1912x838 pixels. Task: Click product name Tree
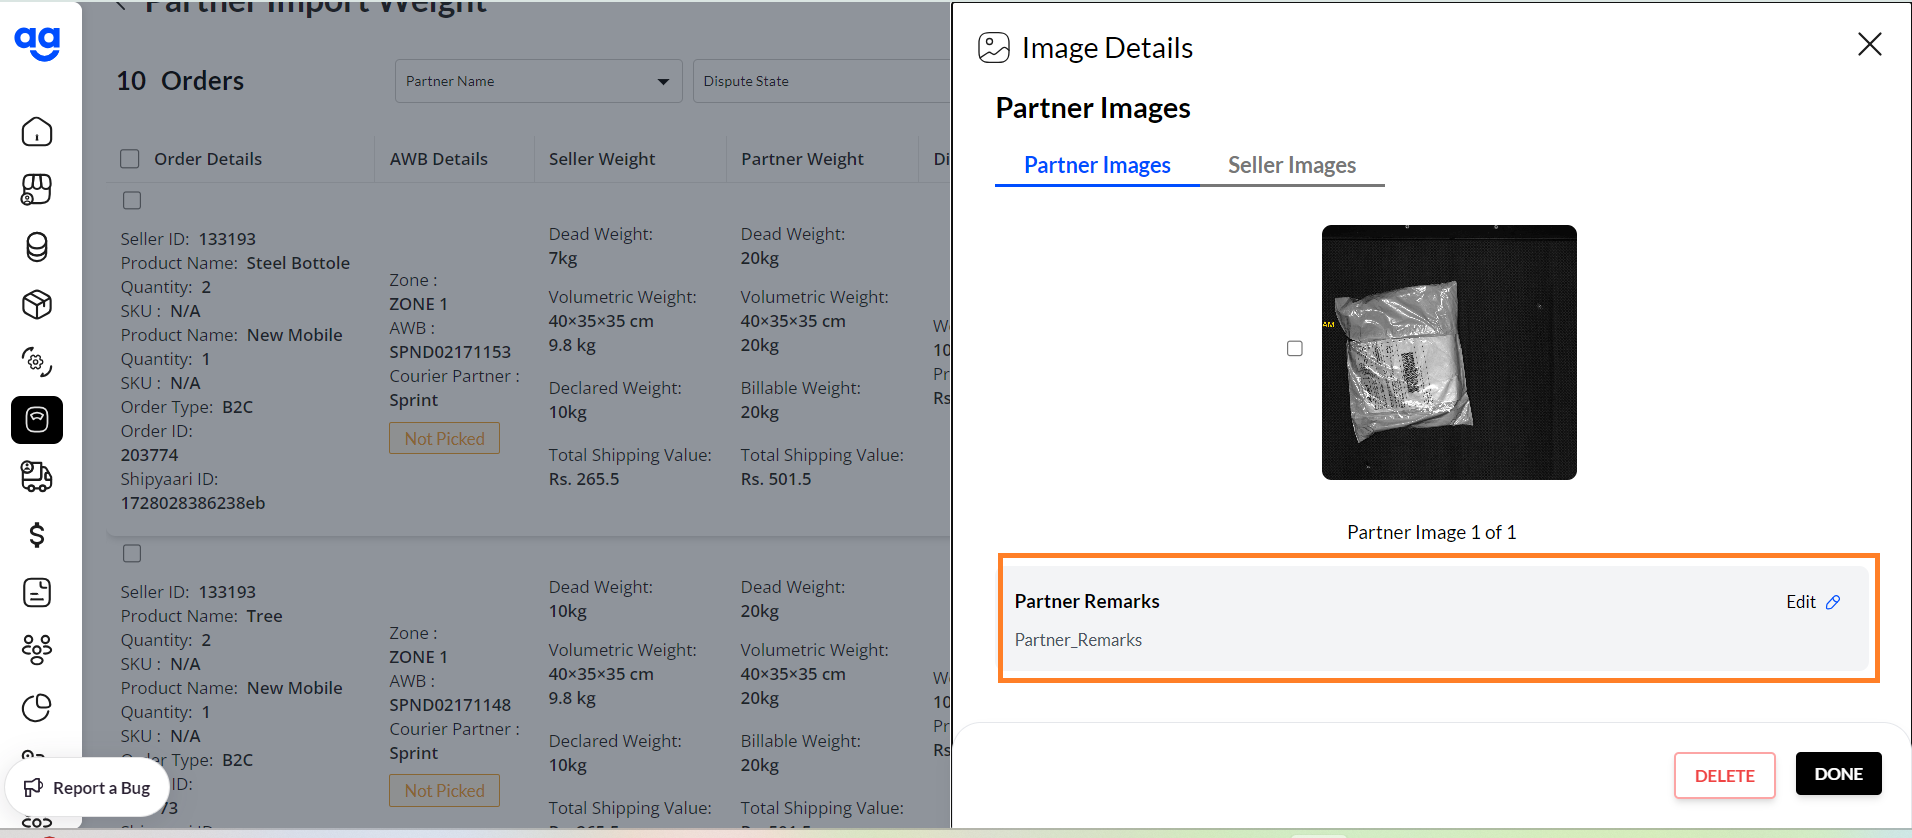pos(265,616)
